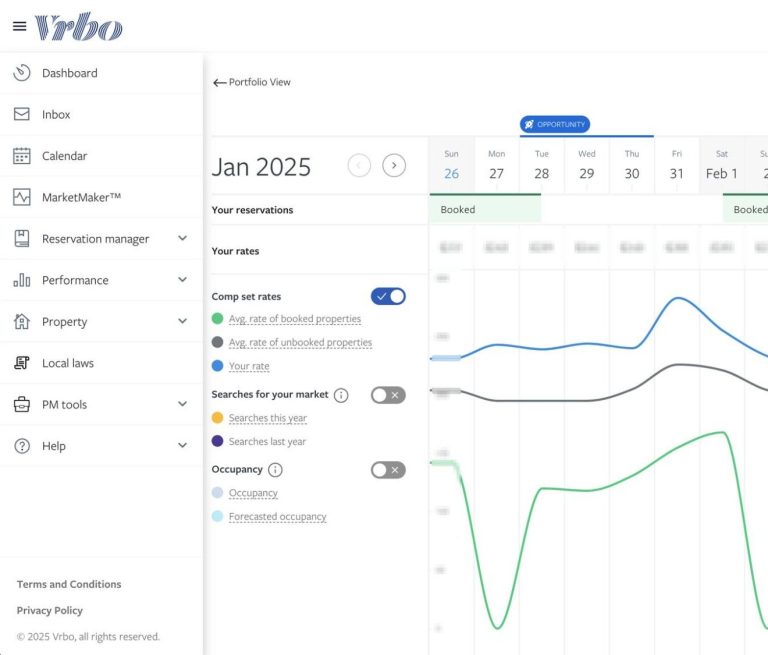Click the Calendar sidebar icon

[x=22, y=156]
